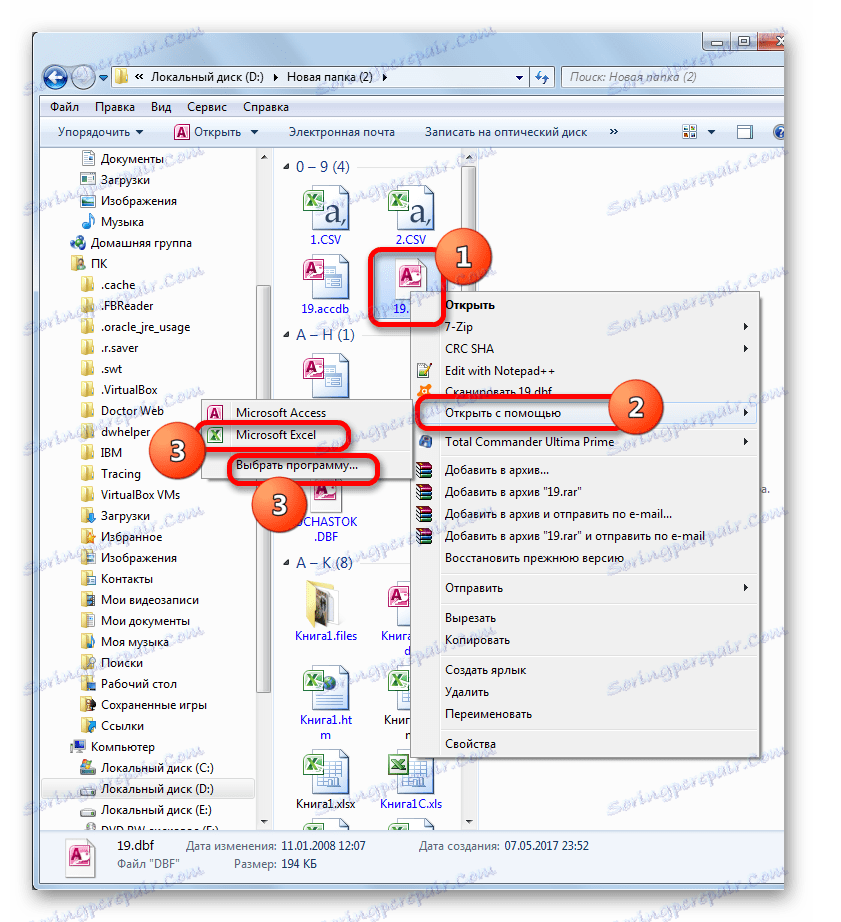The width and height of the screenshot is (841, 922).
Task: Open the change view icon in toolbar
Action: pyautogui.click(x=689, y=132)
